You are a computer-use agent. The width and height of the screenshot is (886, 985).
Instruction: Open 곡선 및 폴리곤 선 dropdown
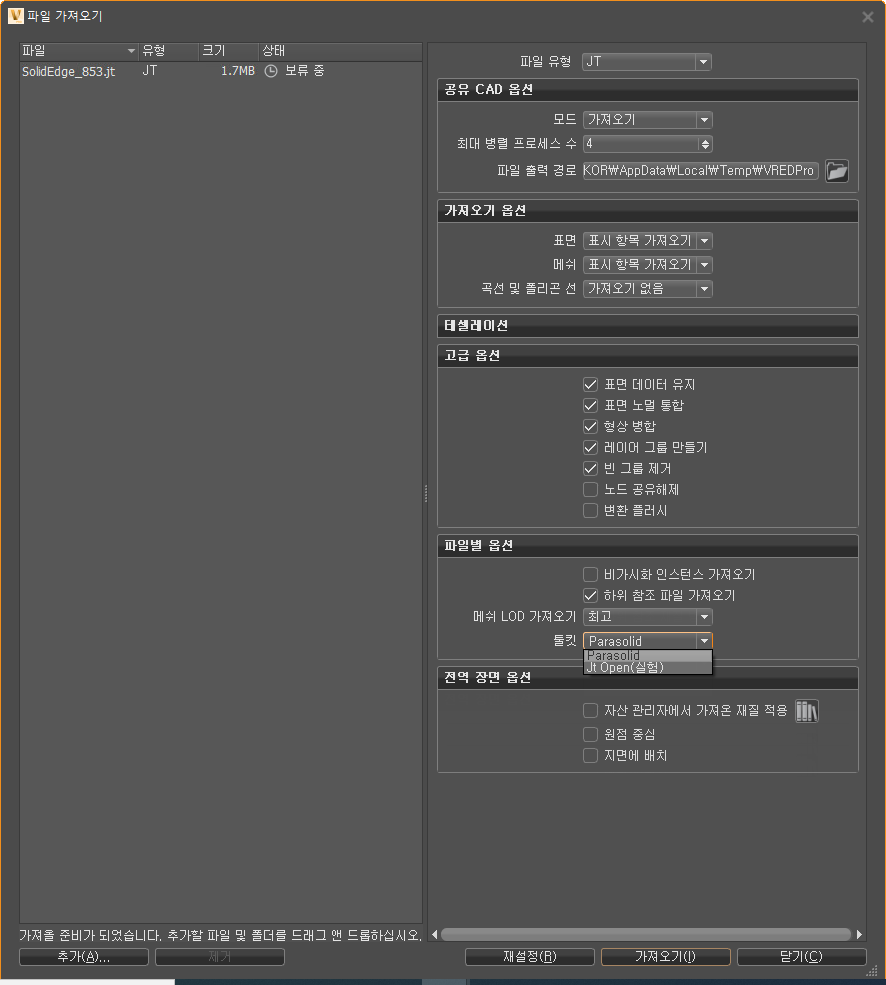tap(647, 288)
